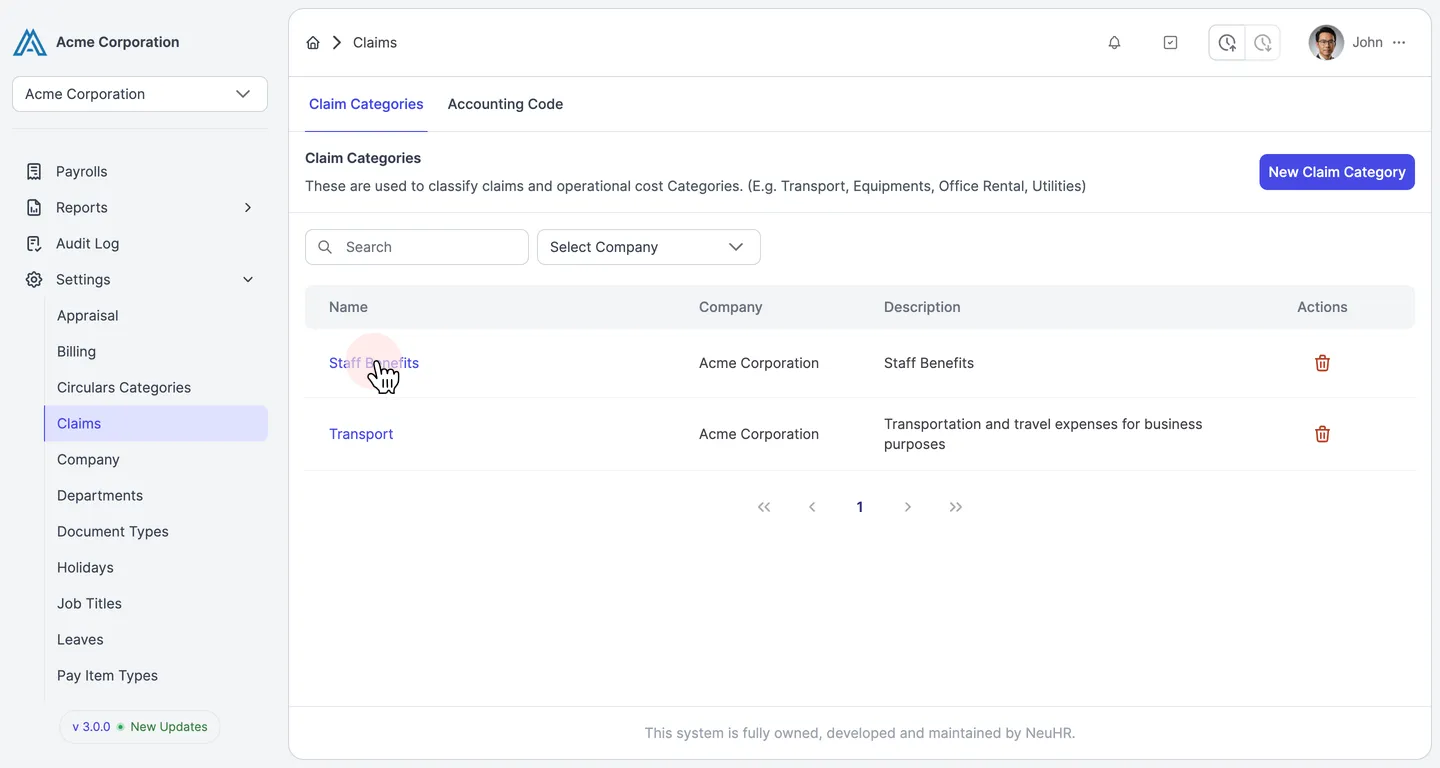This screenshot has height=768, width=1440.
Task: Open the Acme Corporation company switcher
Action: pos(140,94)
